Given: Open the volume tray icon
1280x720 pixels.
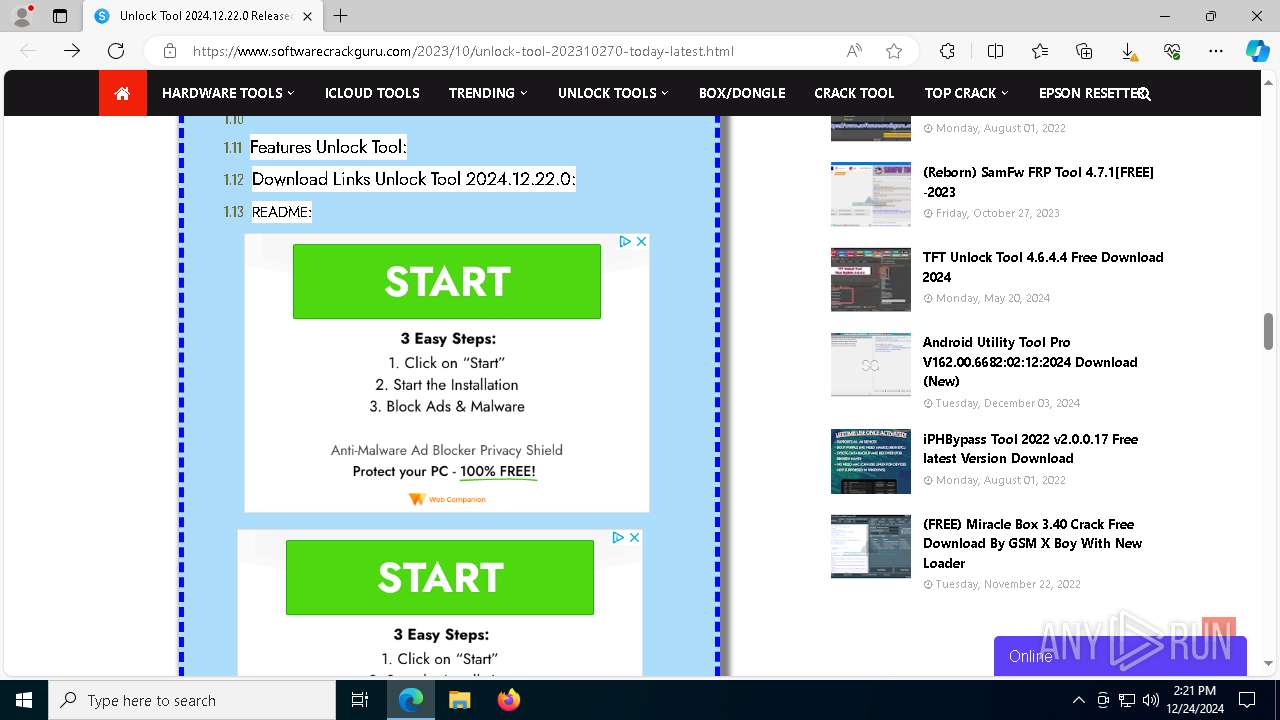Looking at the screenshot, I should tap(1150, 700).
